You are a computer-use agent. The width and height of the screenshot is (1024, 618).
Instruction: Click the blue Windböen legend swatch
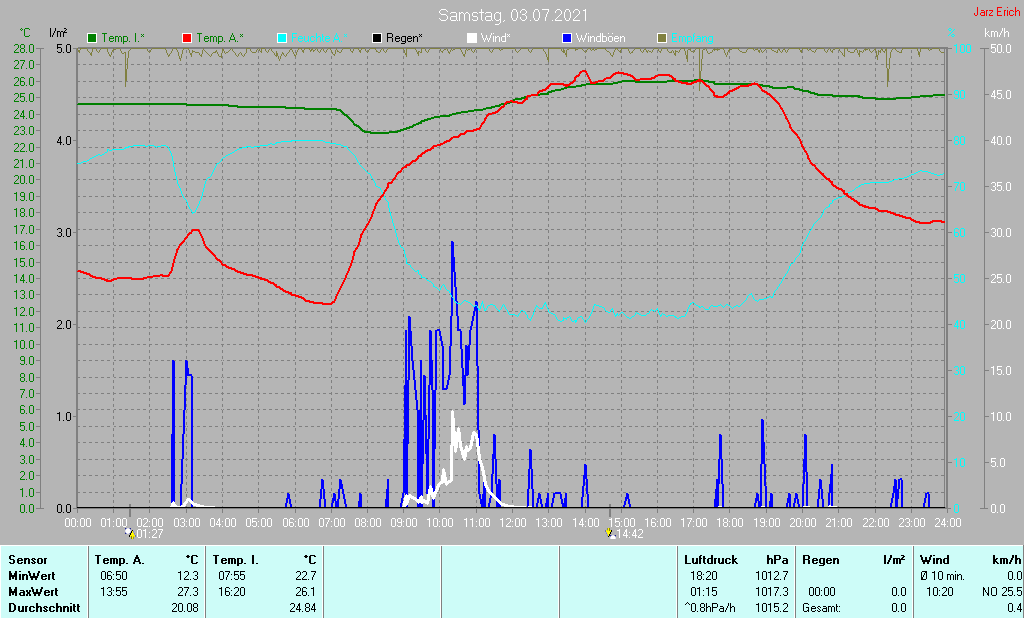point(567,38)
